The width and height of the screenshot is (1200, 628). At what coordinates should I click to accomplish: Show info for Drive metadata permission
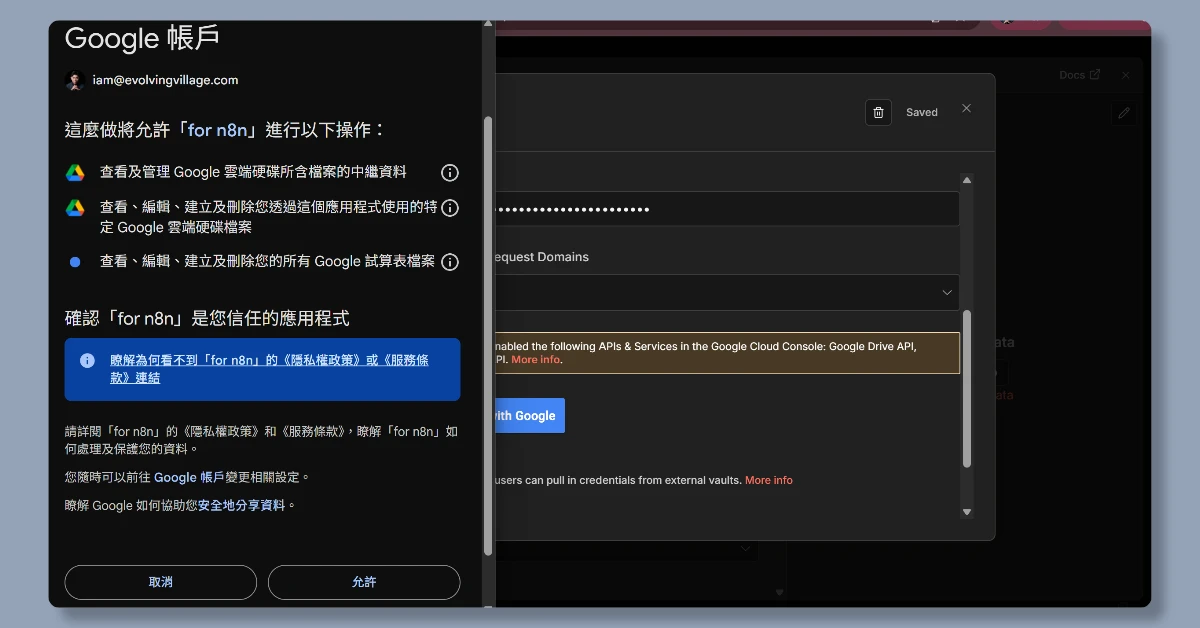point(450,173)
